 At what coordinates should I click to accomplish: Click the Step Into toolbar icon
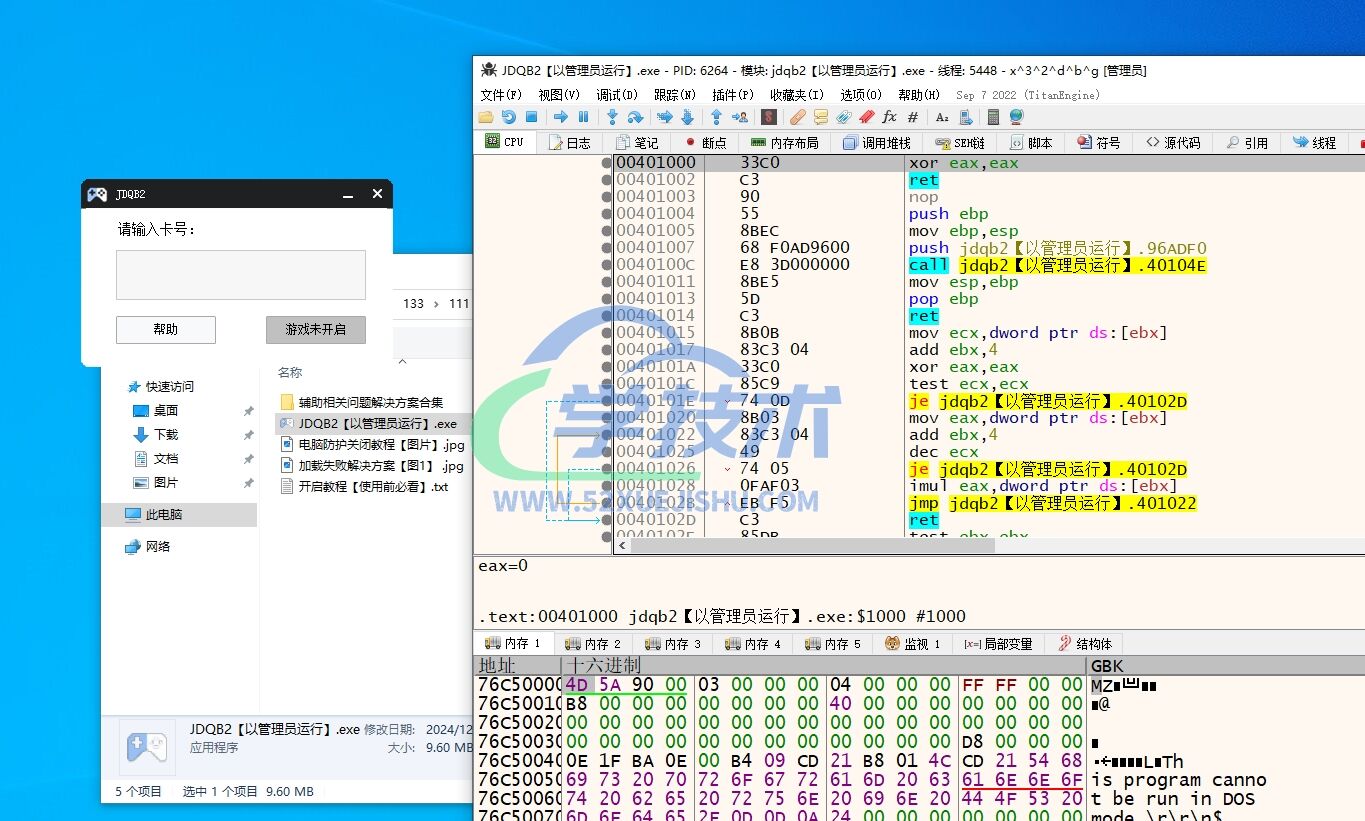click(x=612, y=118)
